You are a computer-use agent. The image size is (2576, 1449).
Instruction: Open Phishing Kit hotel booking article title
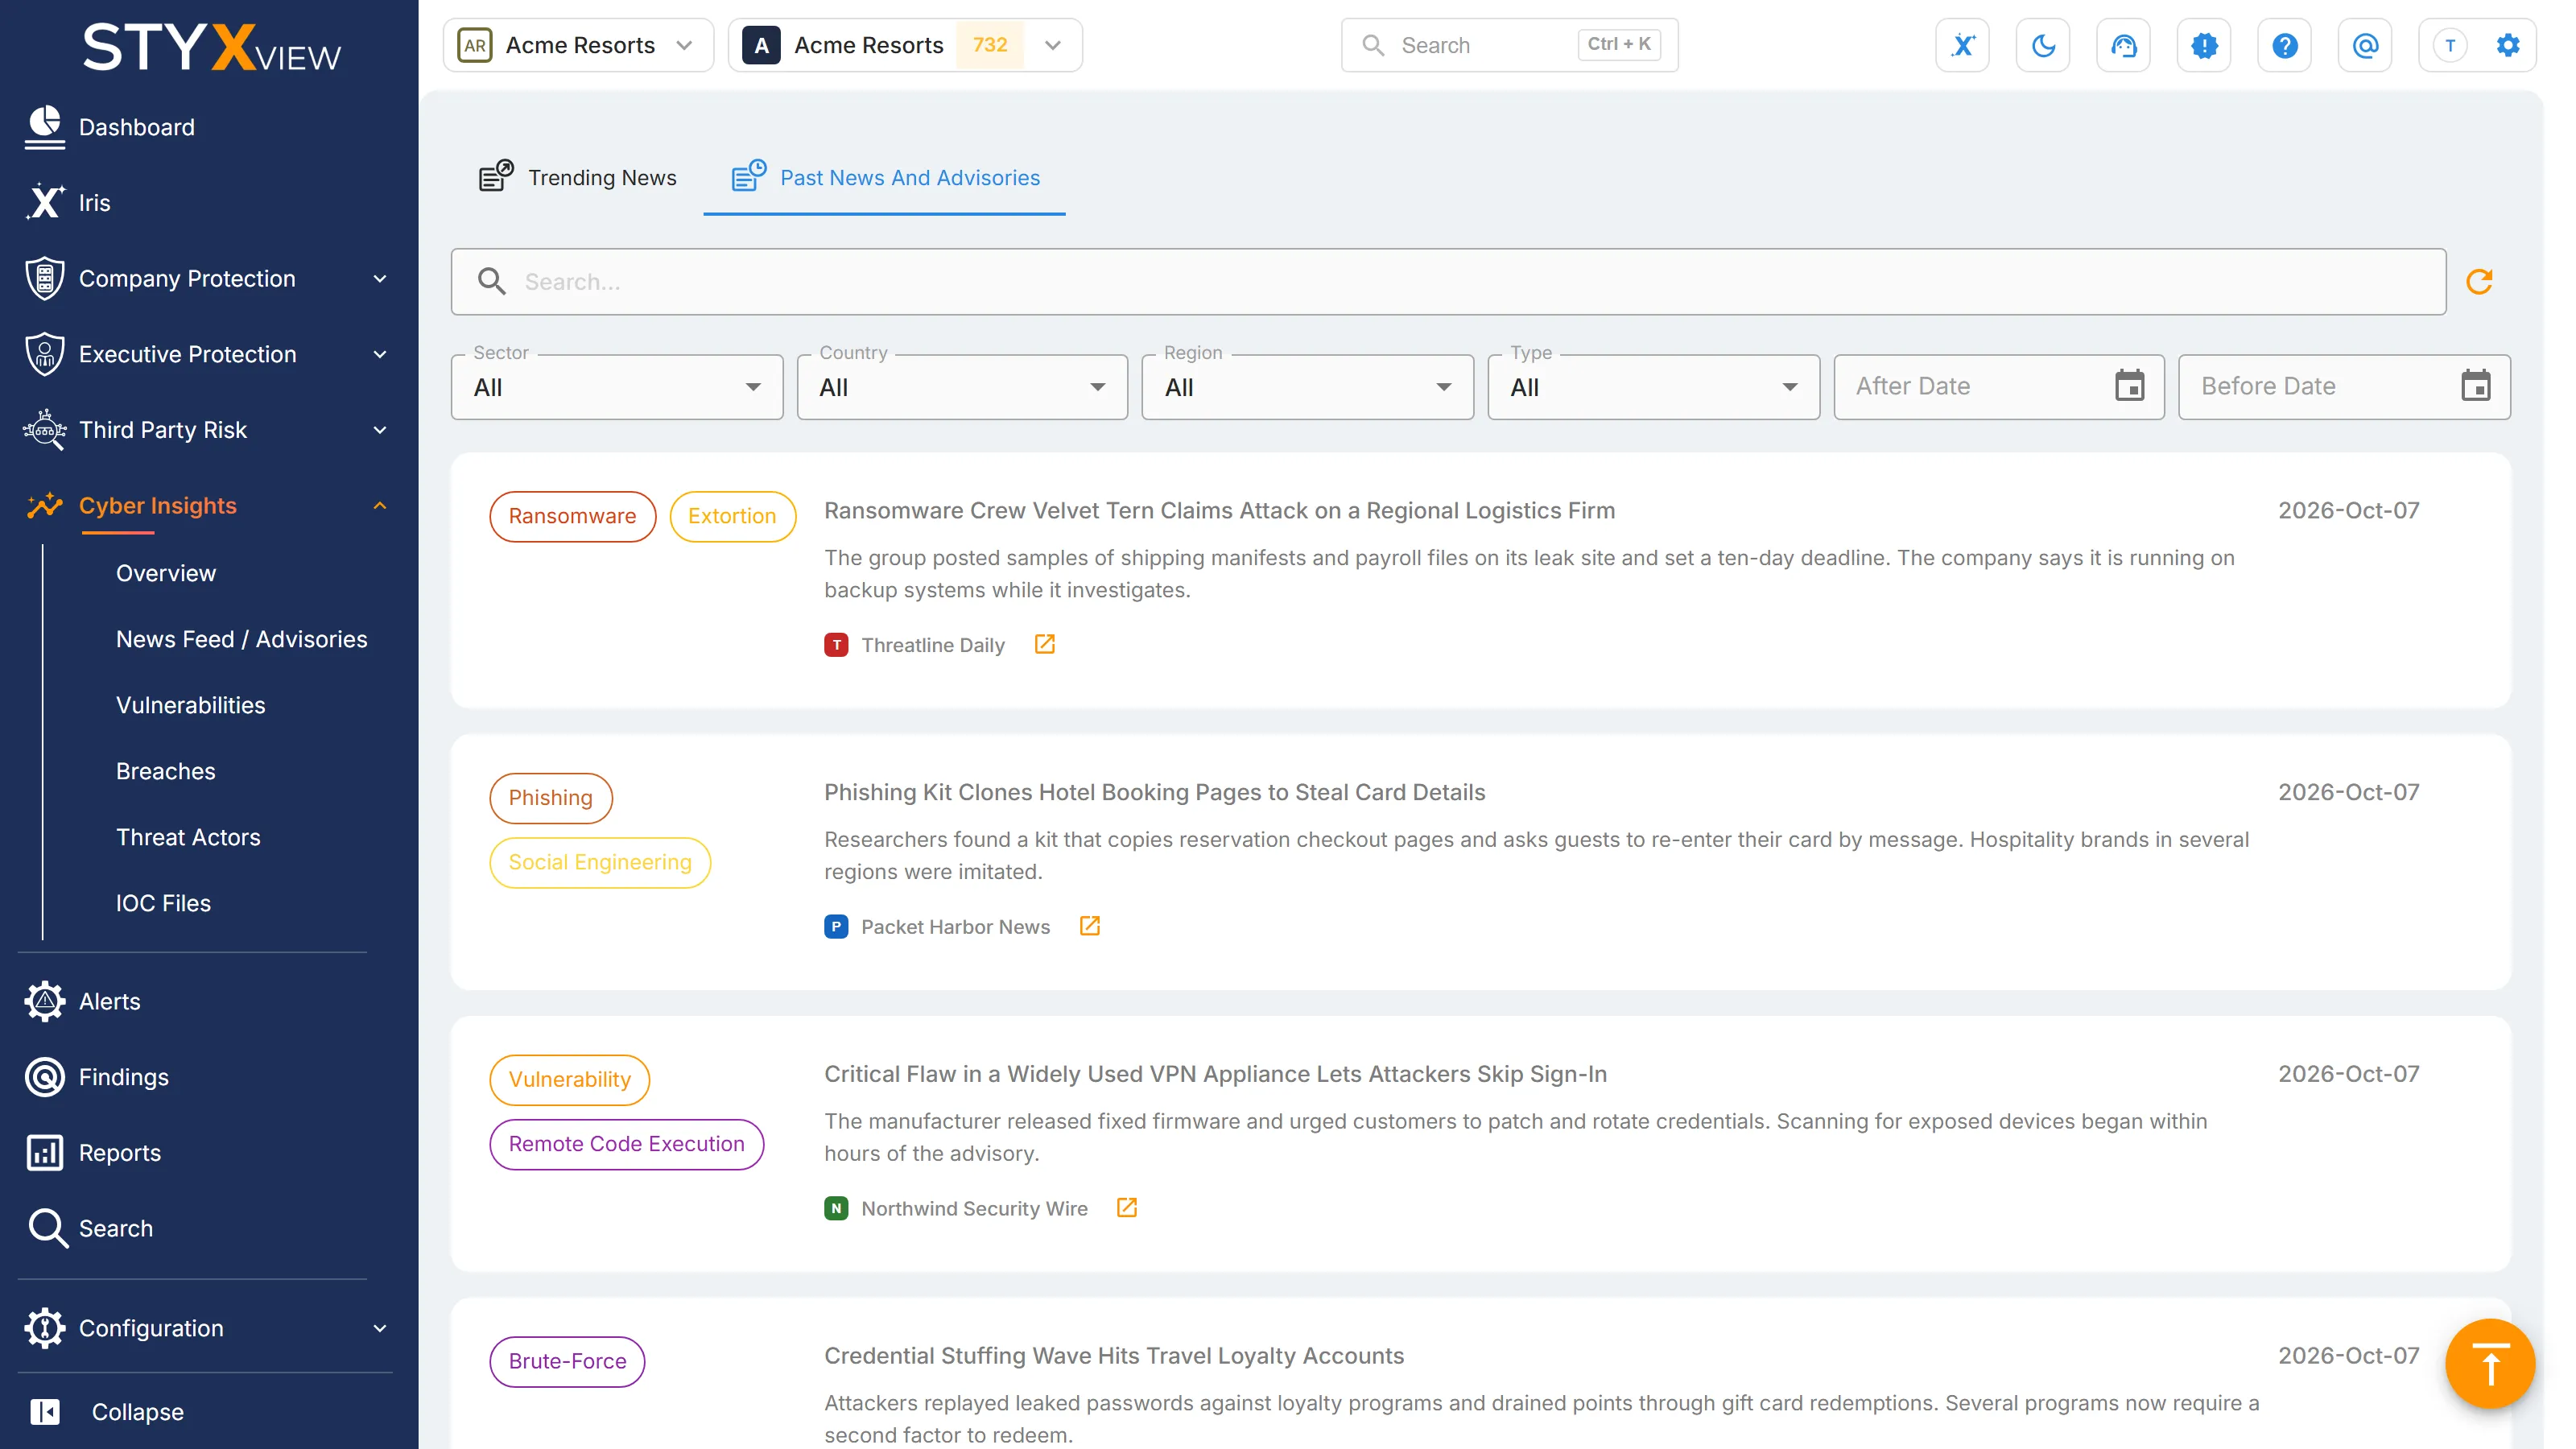pos(1154,792)
